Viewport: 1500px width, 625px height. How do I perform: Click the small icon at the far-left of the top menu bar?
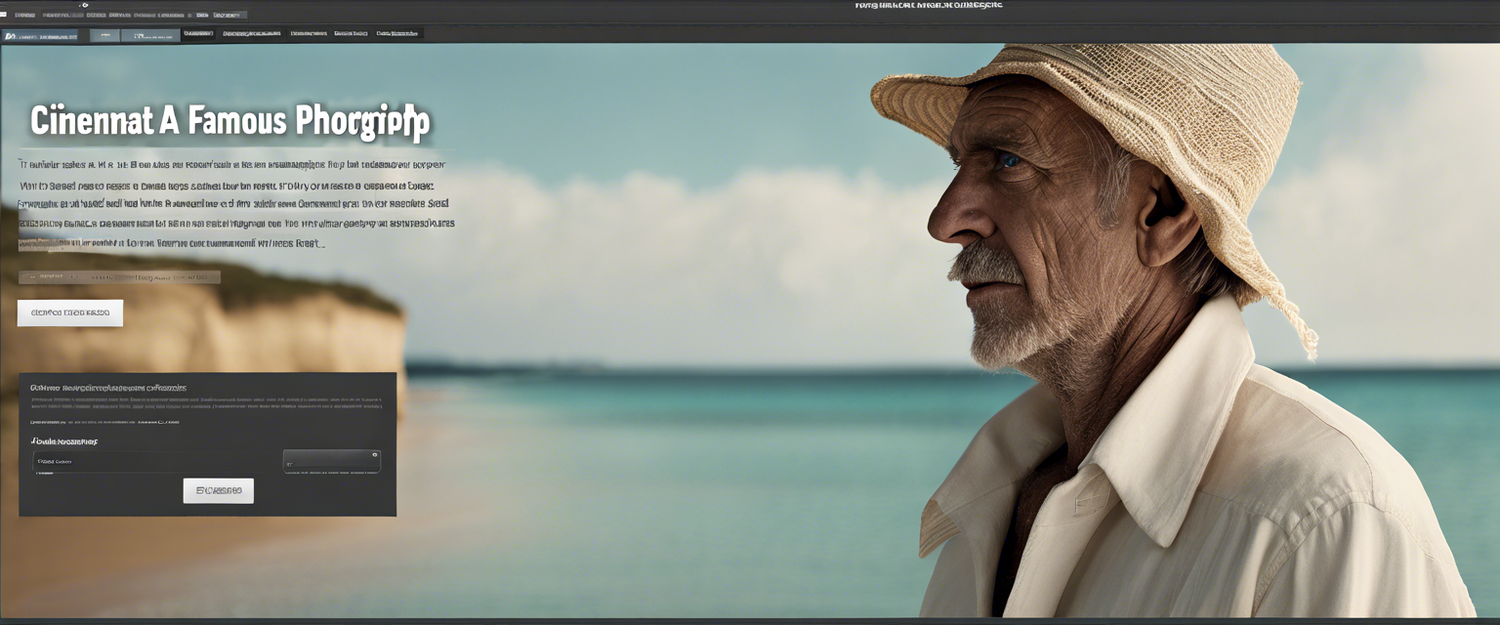click(4, 15)
